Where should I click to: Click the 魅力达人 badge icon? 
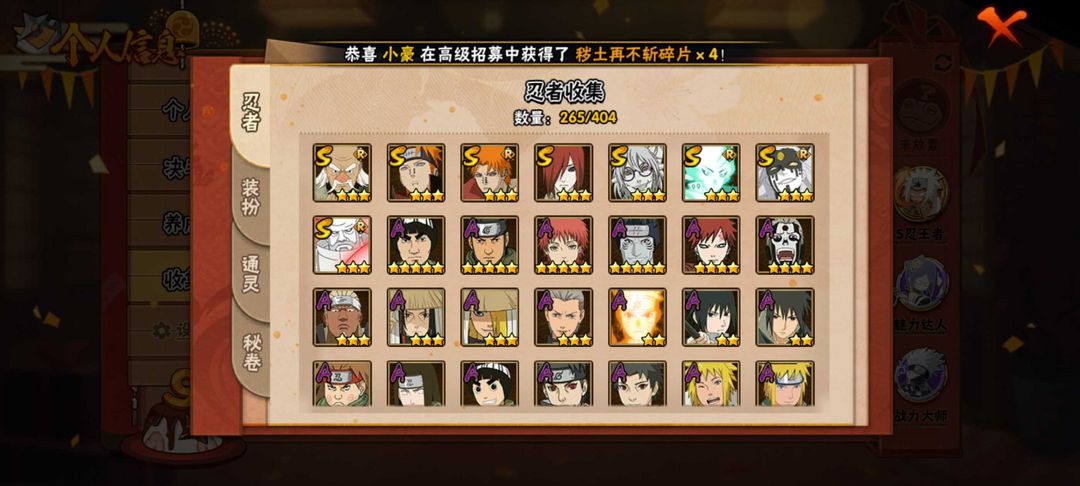(921, 283)
